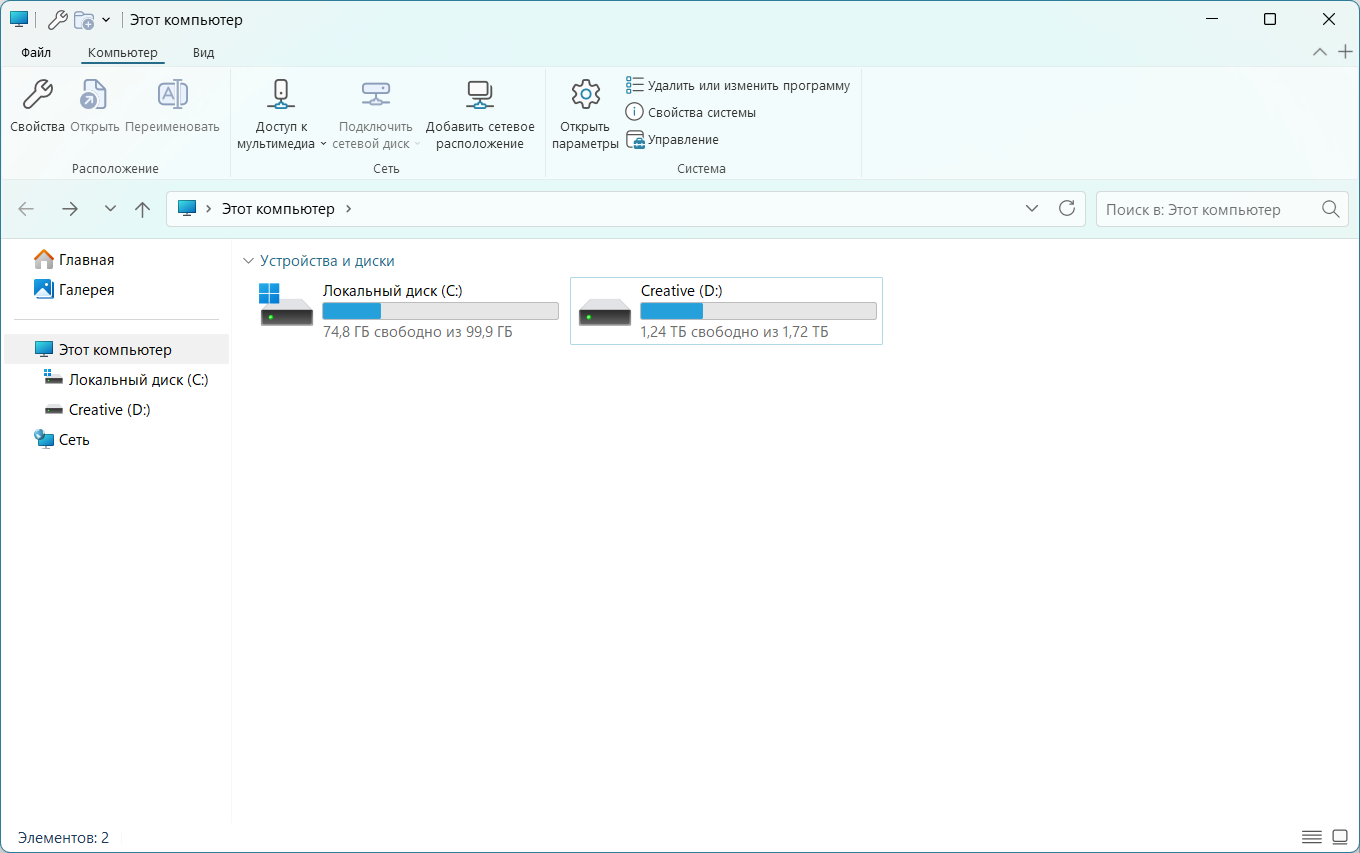Collapse Устройства и диски group
This screenshot has width=1360, height=853.
pyautogui.click(x=249, y=261)
